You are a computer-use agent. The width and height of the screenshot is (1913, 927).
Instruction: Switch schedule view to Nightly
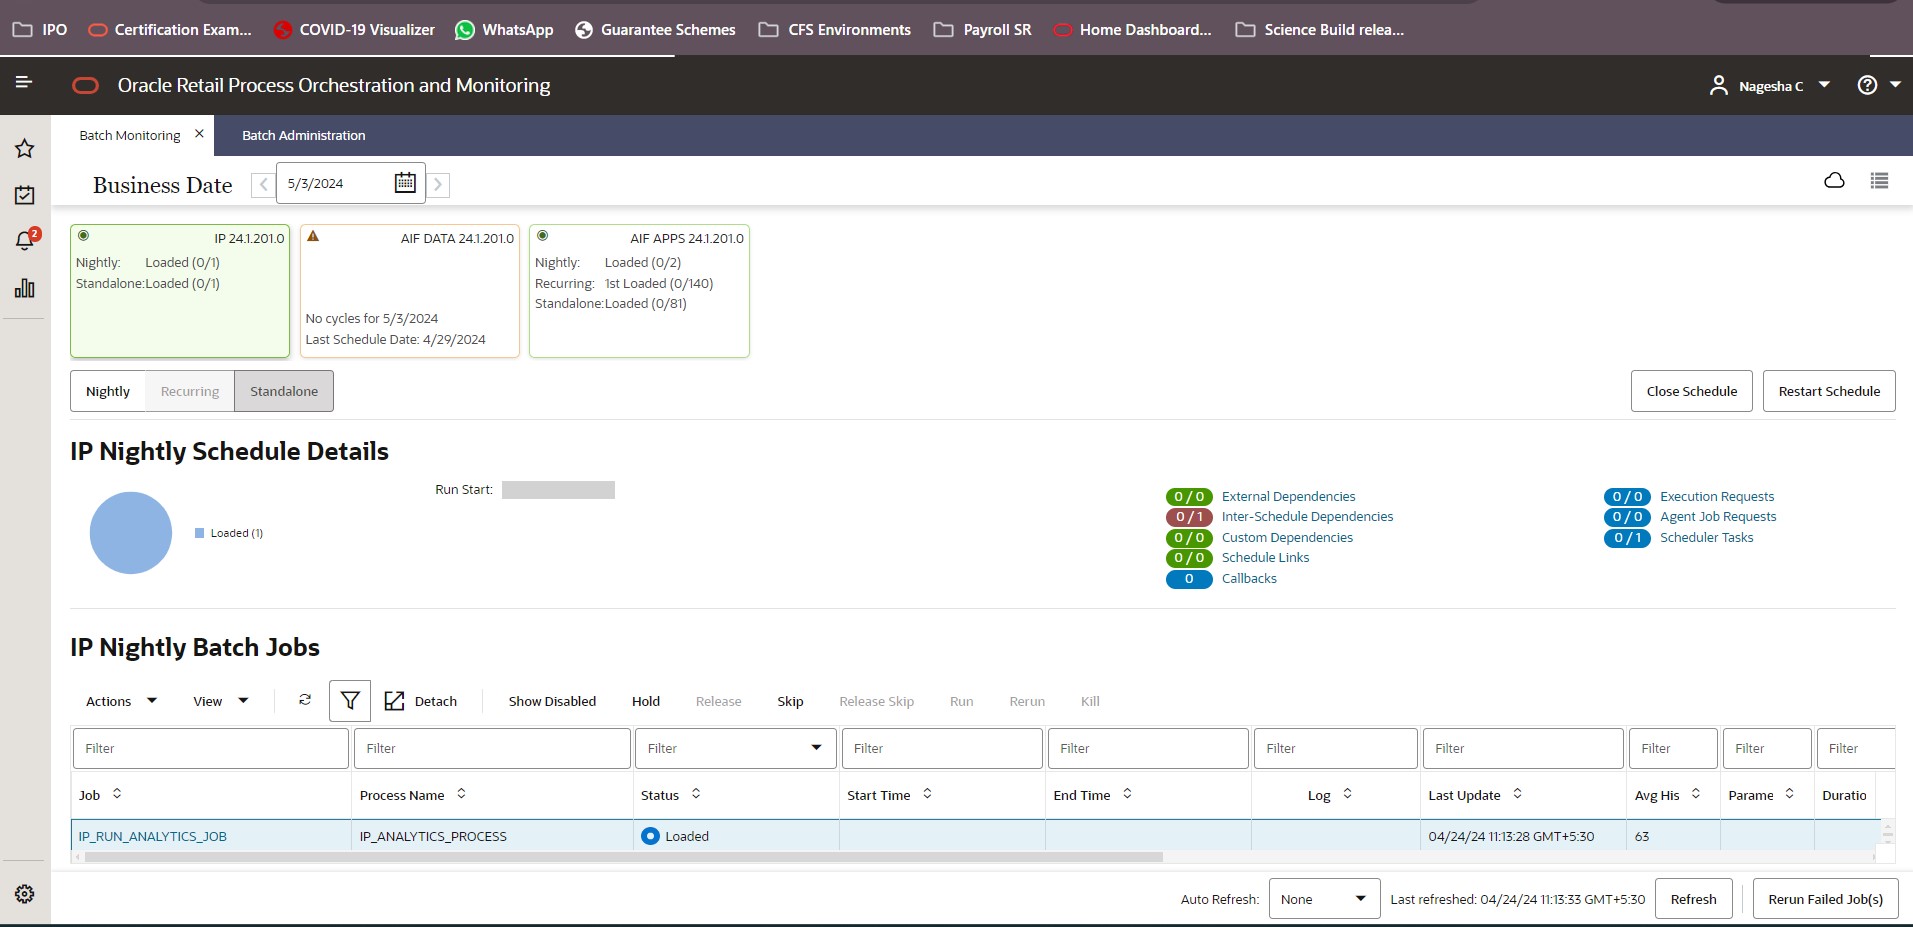point(107,391)
